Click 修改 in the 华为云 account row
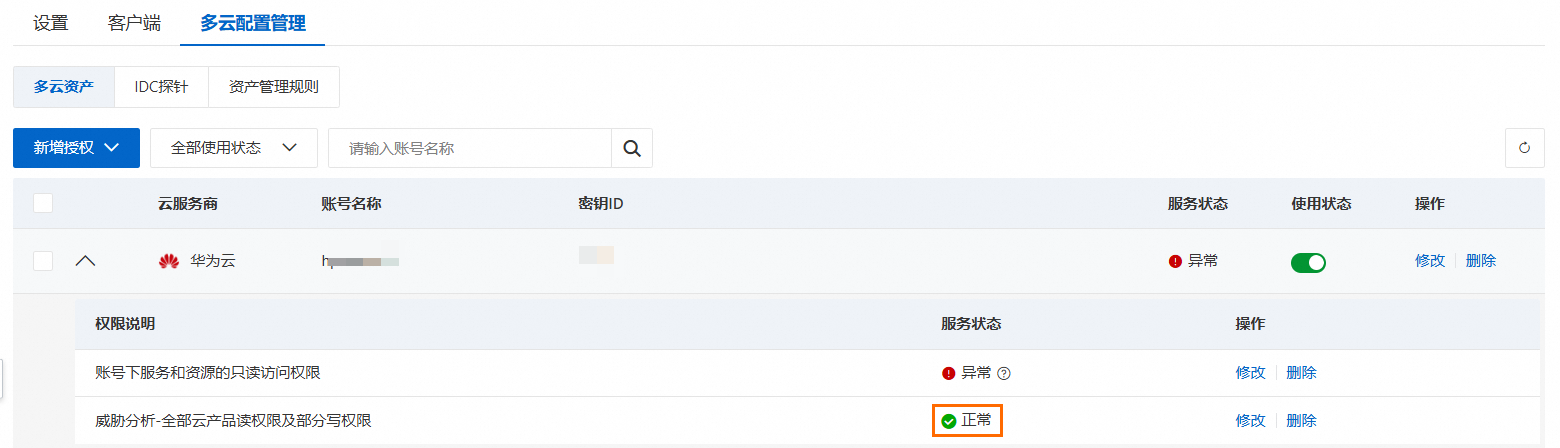 click(x=1430, y=261)
